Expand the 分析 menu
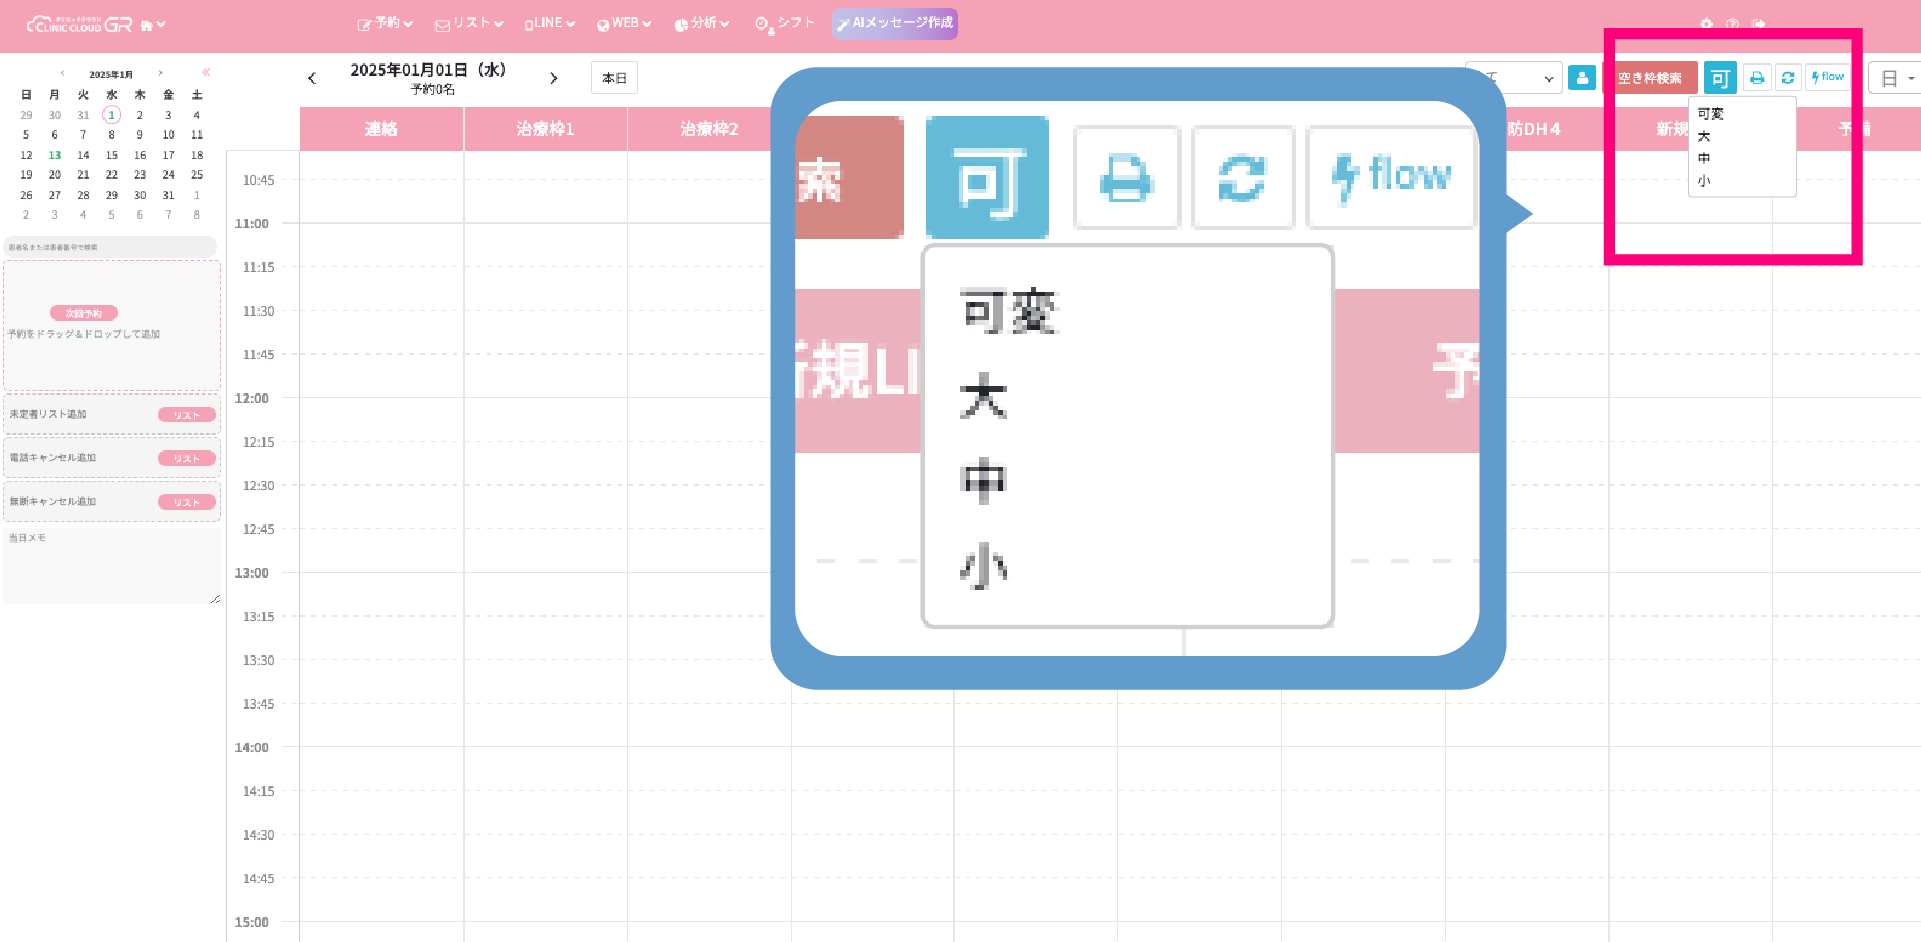Viewport: 1921px width, 942px height. [702, 24]
